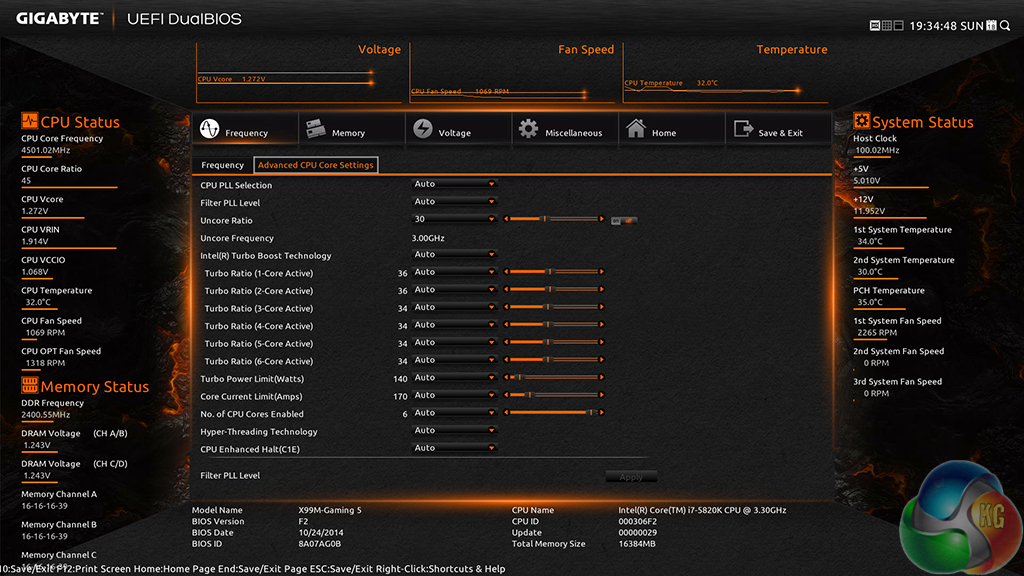Open the Hyper-Threading Technology dropdown

[454, 431]
